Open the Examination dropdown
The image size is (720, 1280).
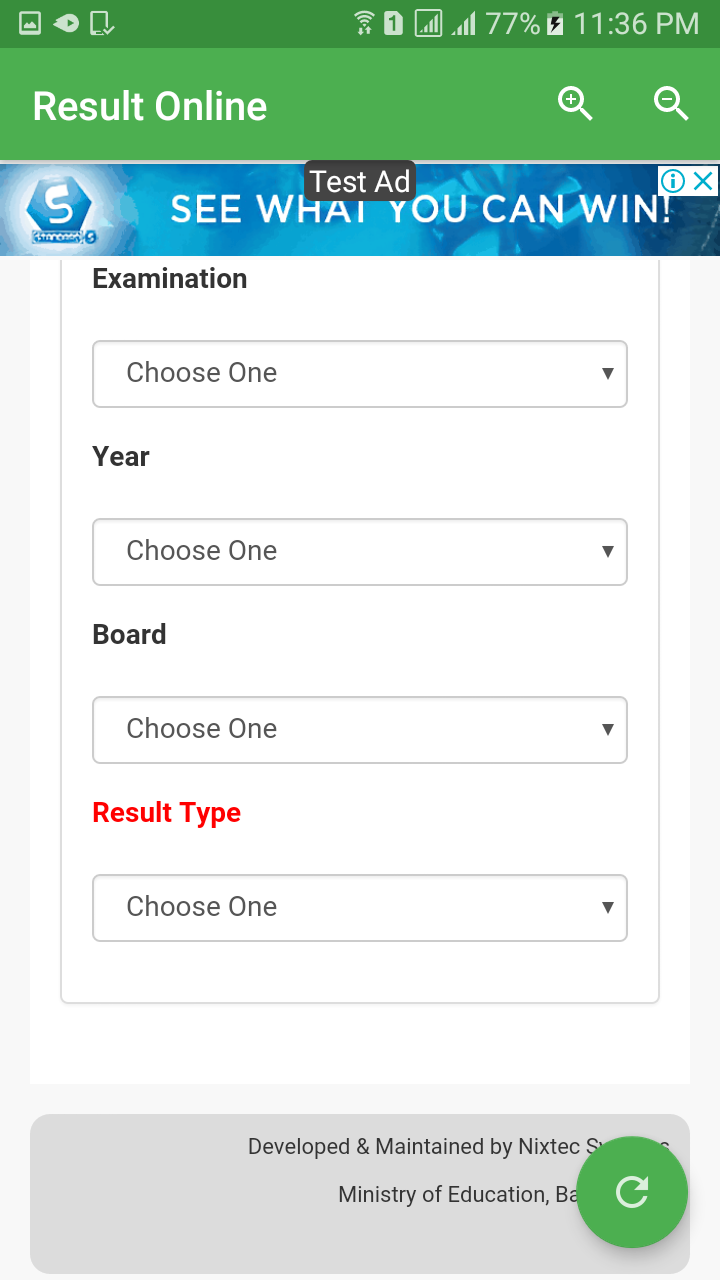[360, 374]
